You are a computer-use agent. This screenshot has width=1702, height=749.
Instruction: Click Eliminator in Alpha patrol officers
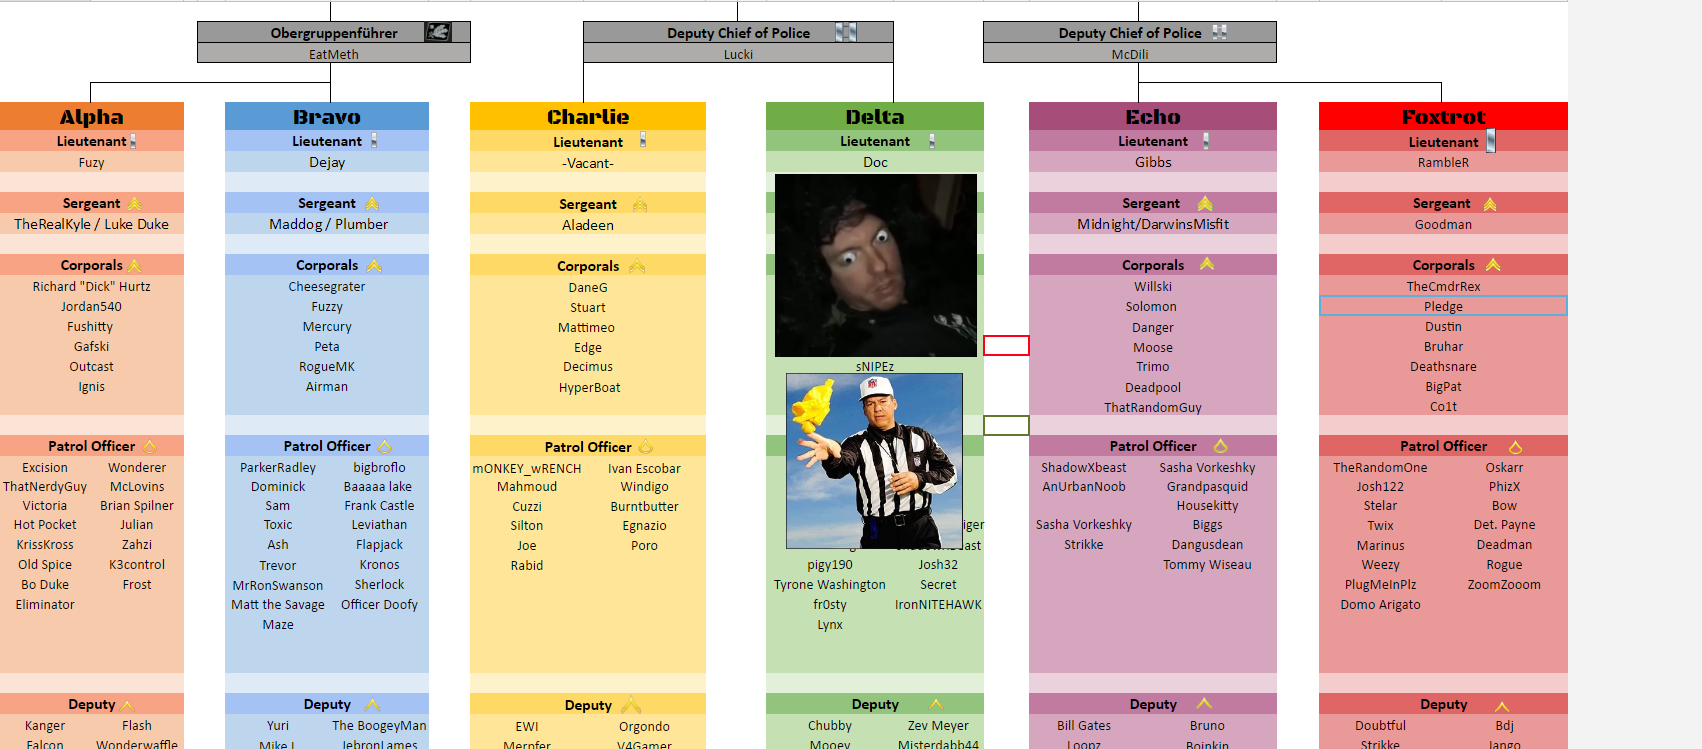pos(45,604)
